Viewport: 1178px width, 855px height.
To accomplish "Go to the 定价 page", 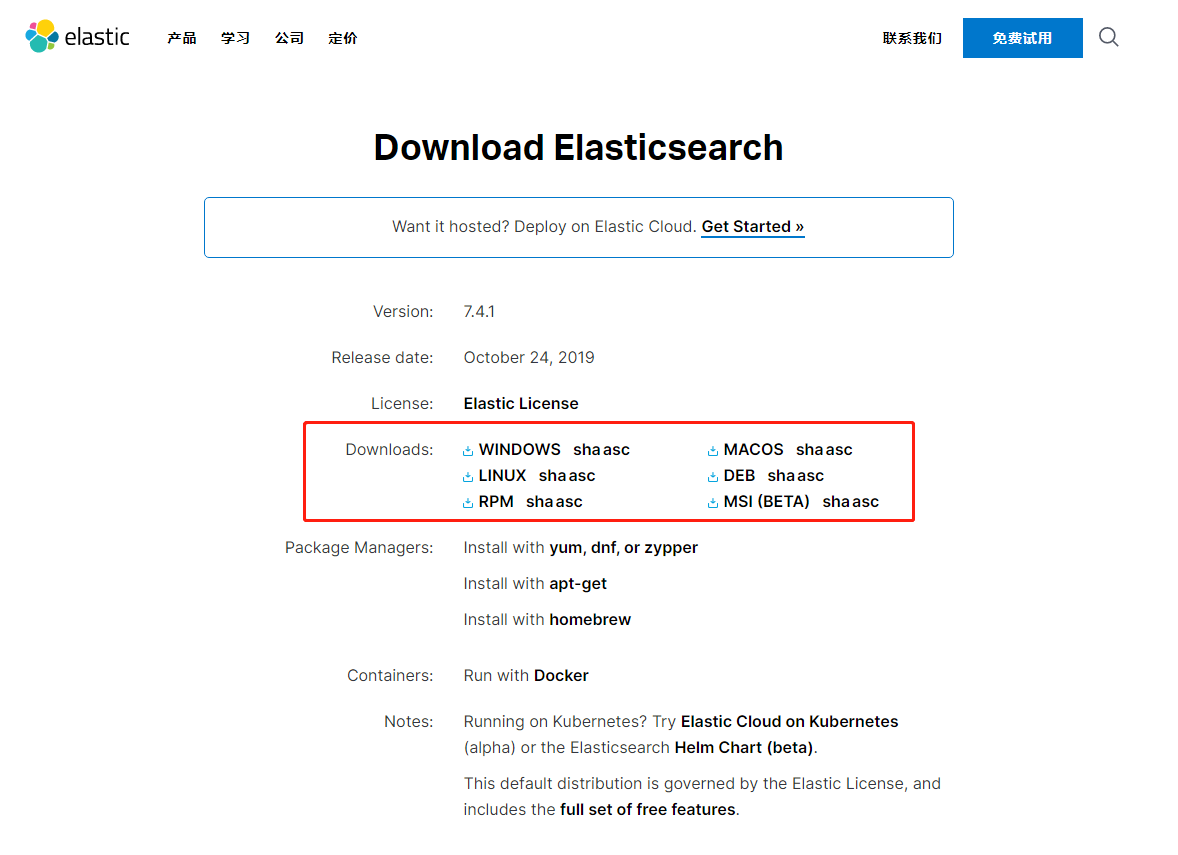I will [342, 38].
